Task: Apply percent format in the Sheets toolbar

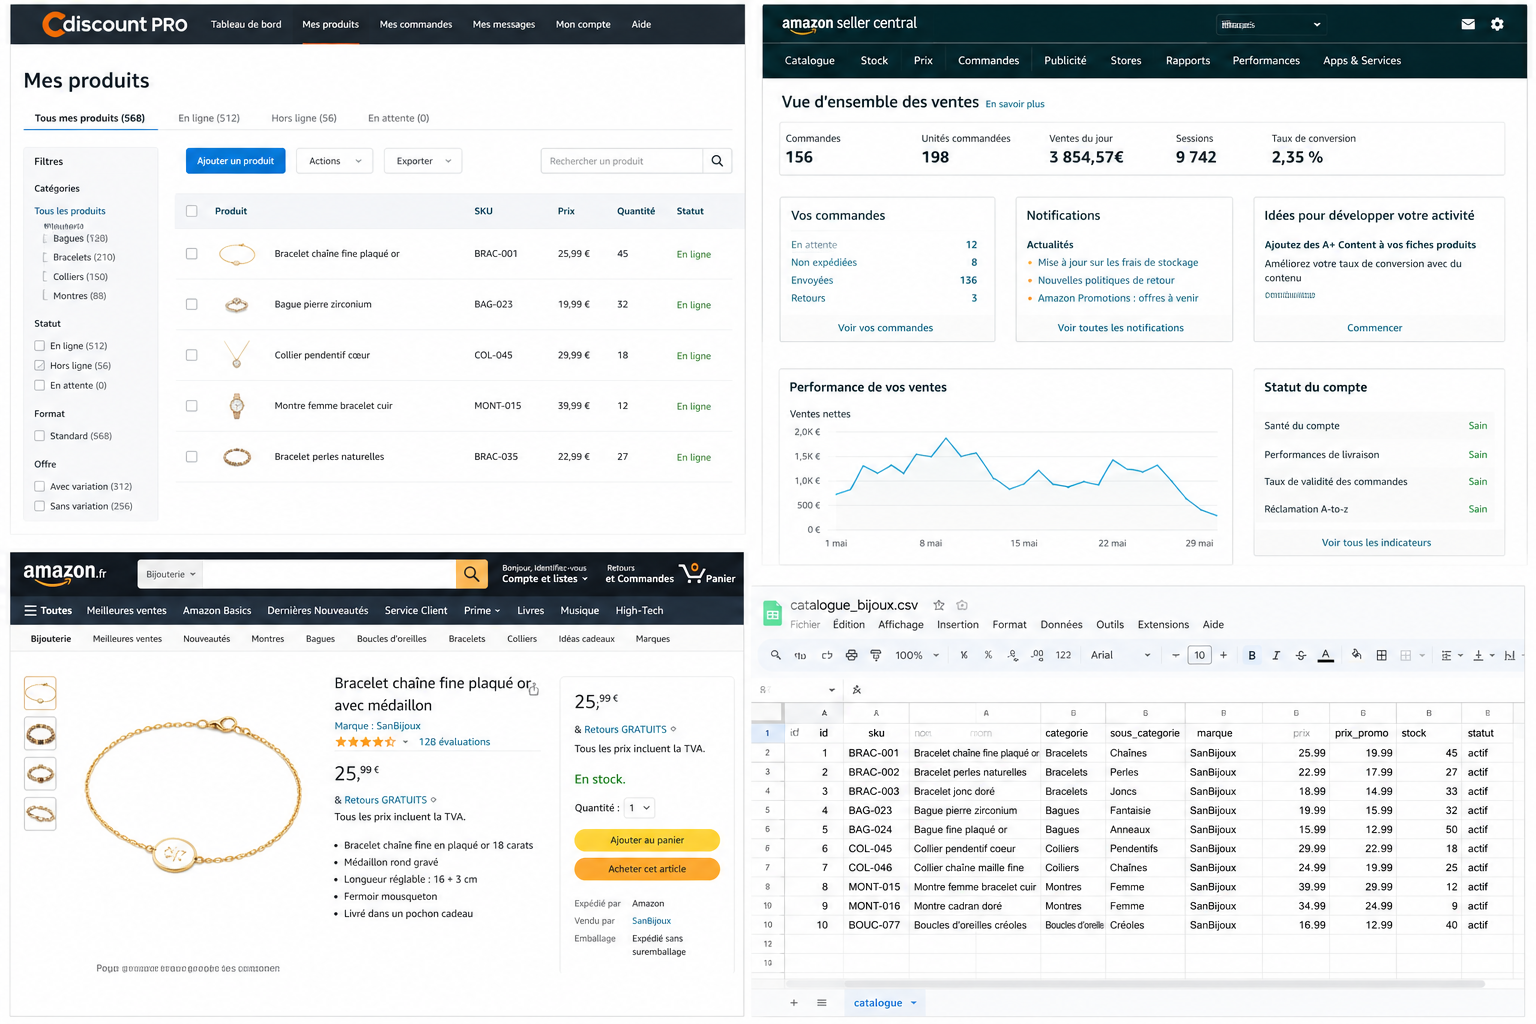Action: (988, 655)
